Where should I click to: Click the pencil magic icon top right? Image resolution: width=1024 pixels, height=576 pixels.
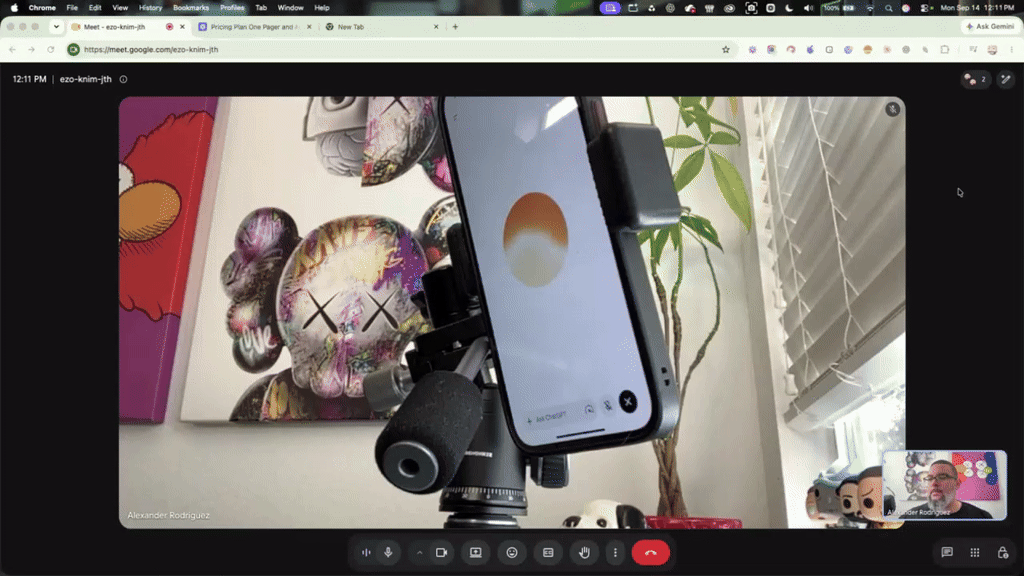(1006, 79)
